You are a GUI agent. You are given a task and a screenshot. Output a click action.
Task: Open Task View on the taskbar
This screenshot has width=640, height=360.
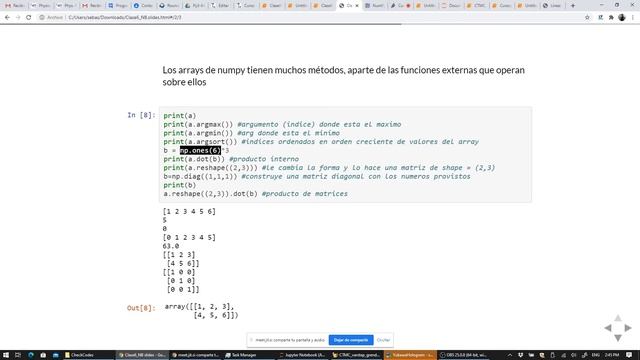point(18,355)
